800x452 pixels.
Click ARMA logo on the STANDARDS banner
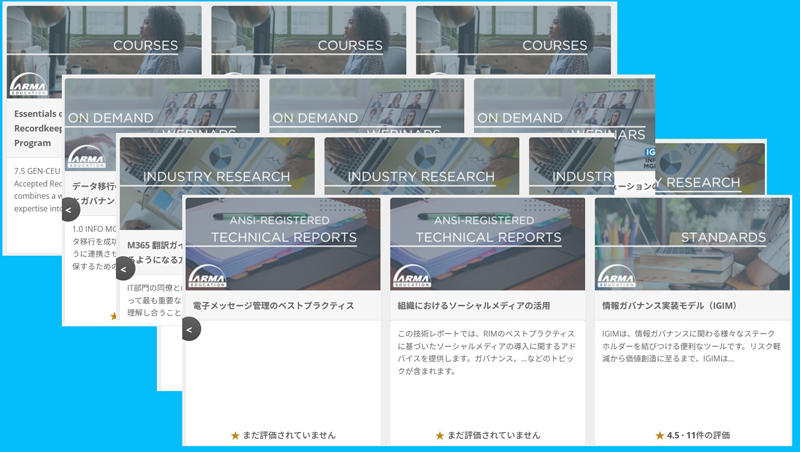tap(617, 277)
